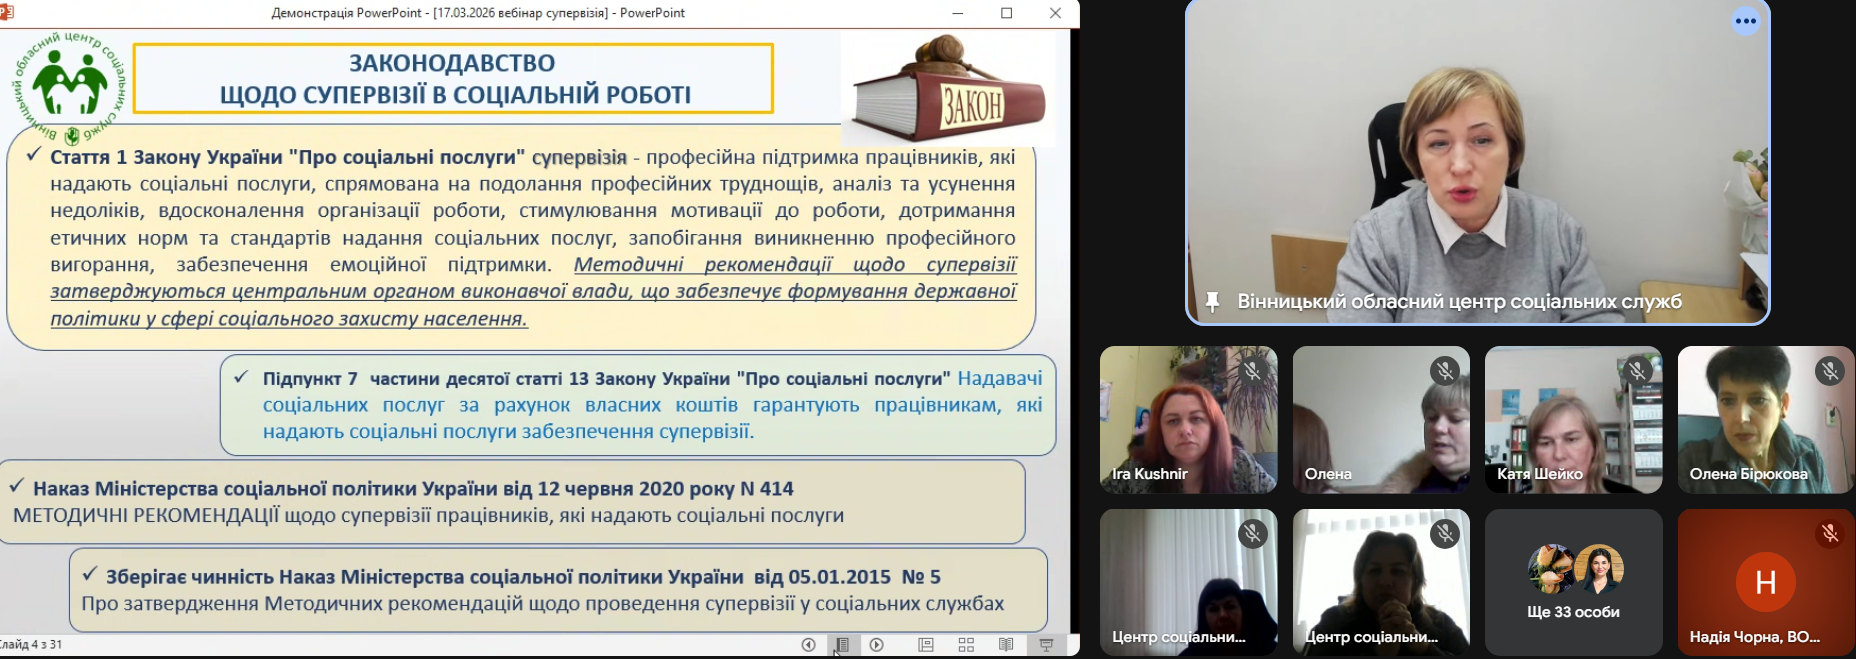The image size is (1856, 659).
Task: Click the underlined 'Методичні рекомендації щодо супервізії' text
Action: [794, 265]
